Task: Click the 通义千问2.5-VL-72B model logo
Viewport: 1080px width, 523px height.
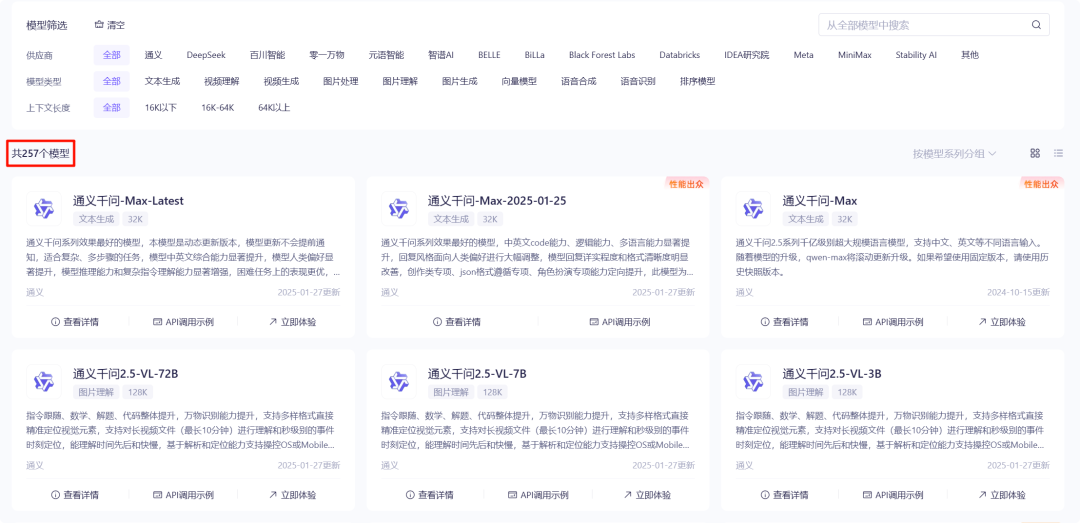Action: coord(44,381)
